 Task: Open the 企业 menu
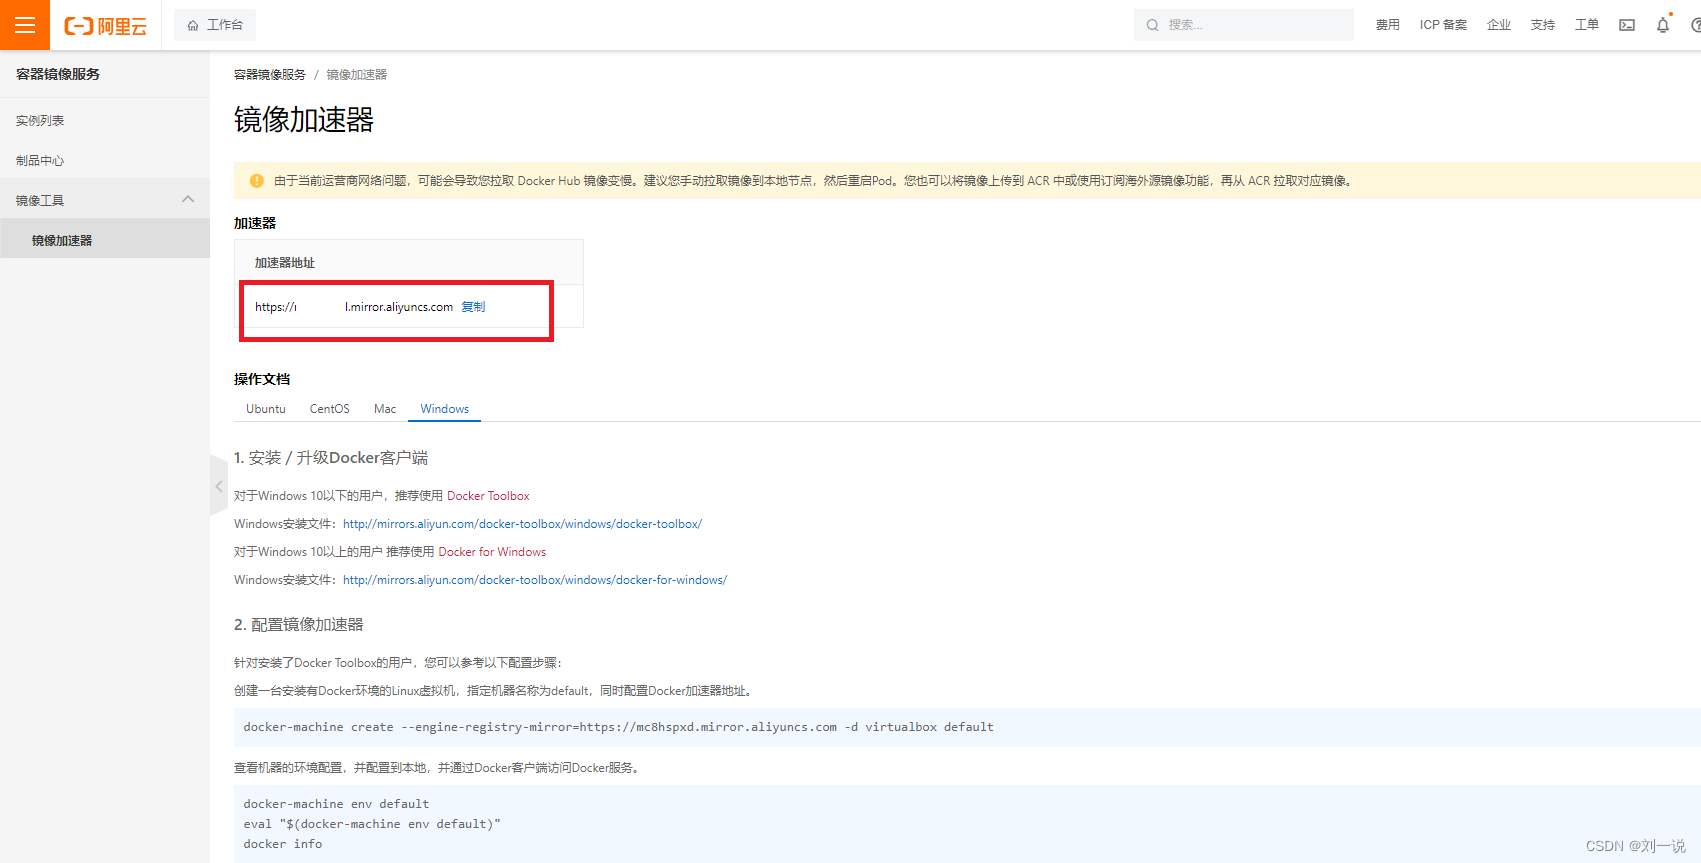(x=1499, y=25)
